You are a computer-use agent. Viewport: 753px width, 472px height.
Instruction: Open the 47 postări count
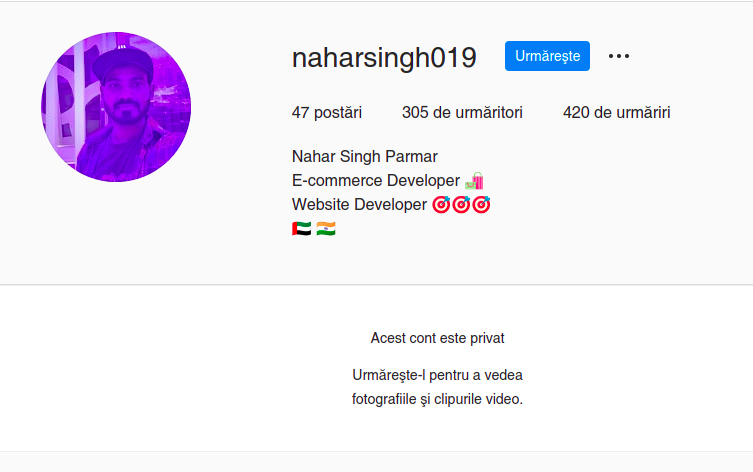point(327,112)
